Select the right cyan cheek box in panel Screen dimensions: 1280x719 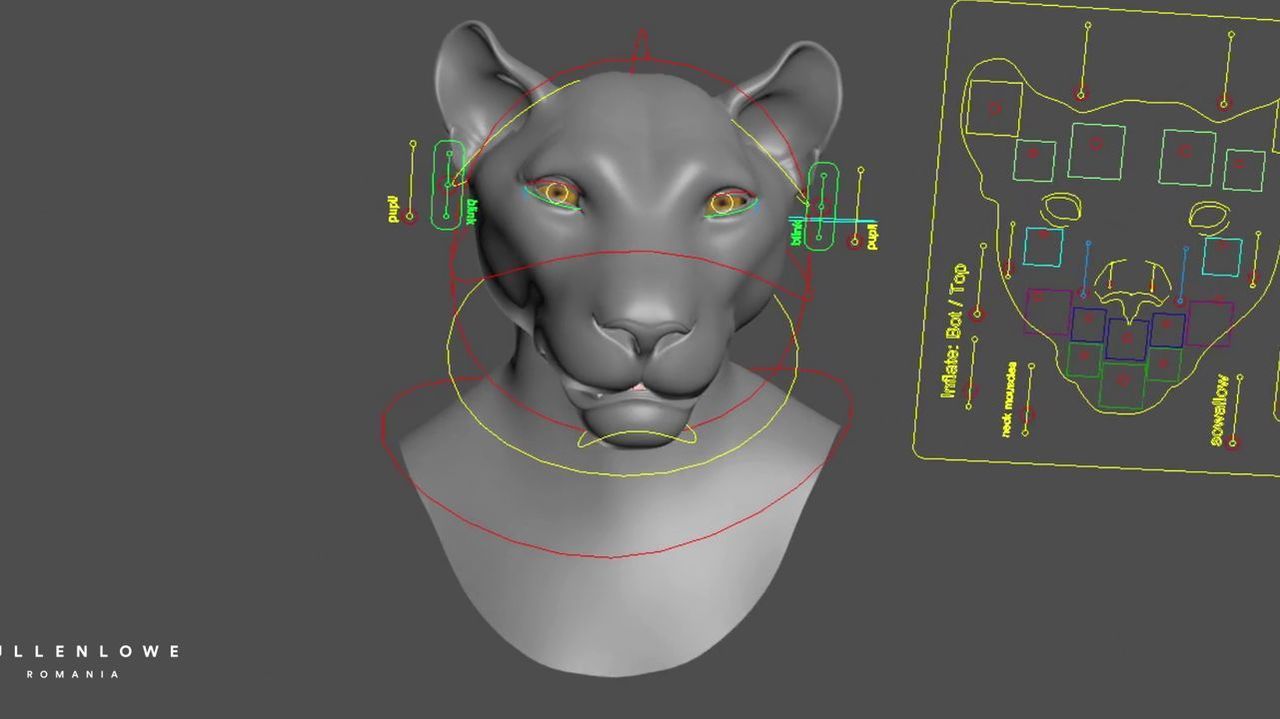coord(1222,256)
